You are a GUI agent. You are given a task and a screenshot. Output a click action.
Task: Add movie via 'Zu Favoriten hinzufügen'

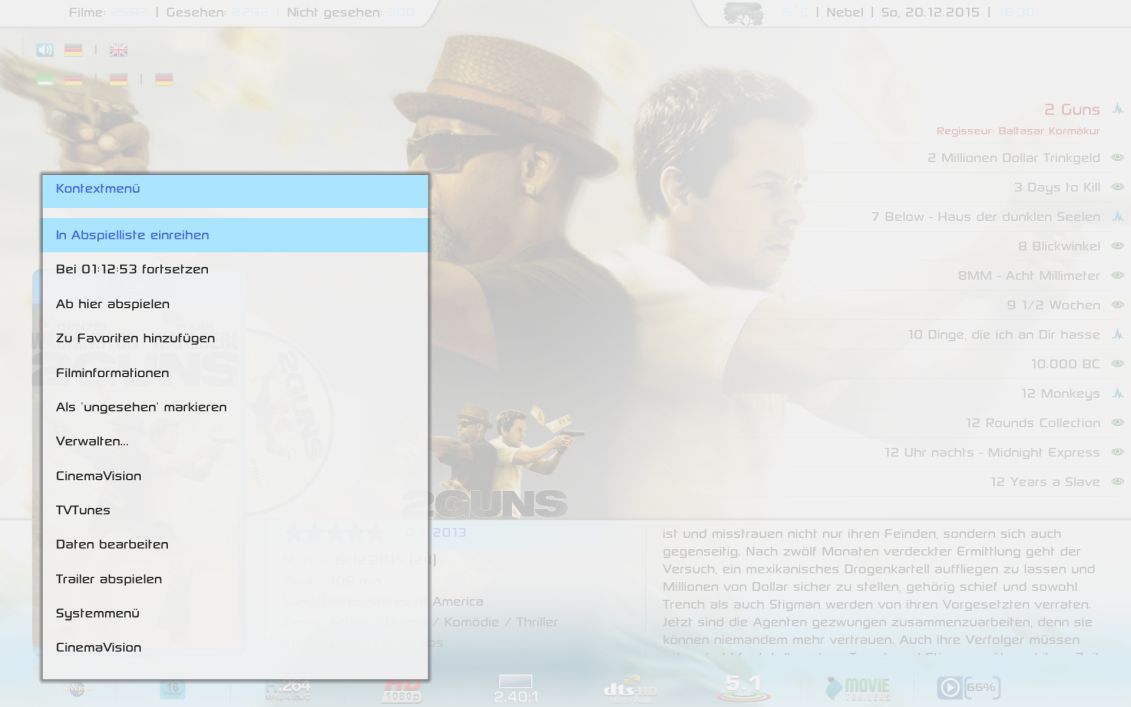(235, 338)
